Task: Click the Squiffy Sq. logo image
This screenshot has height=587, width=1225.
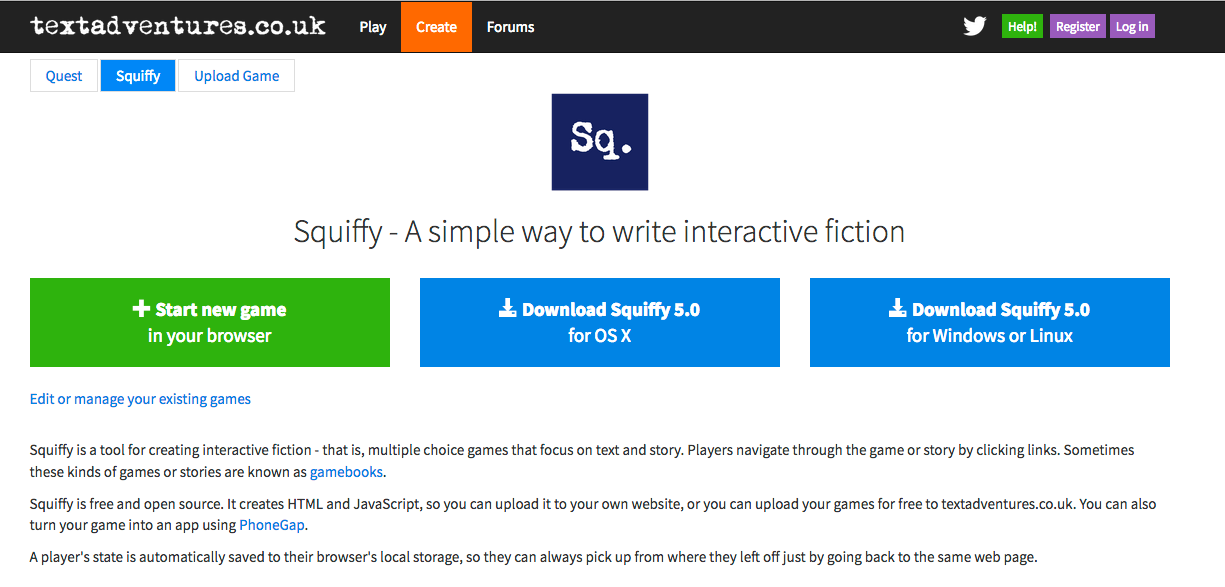Action: click(x=600, y=142)
